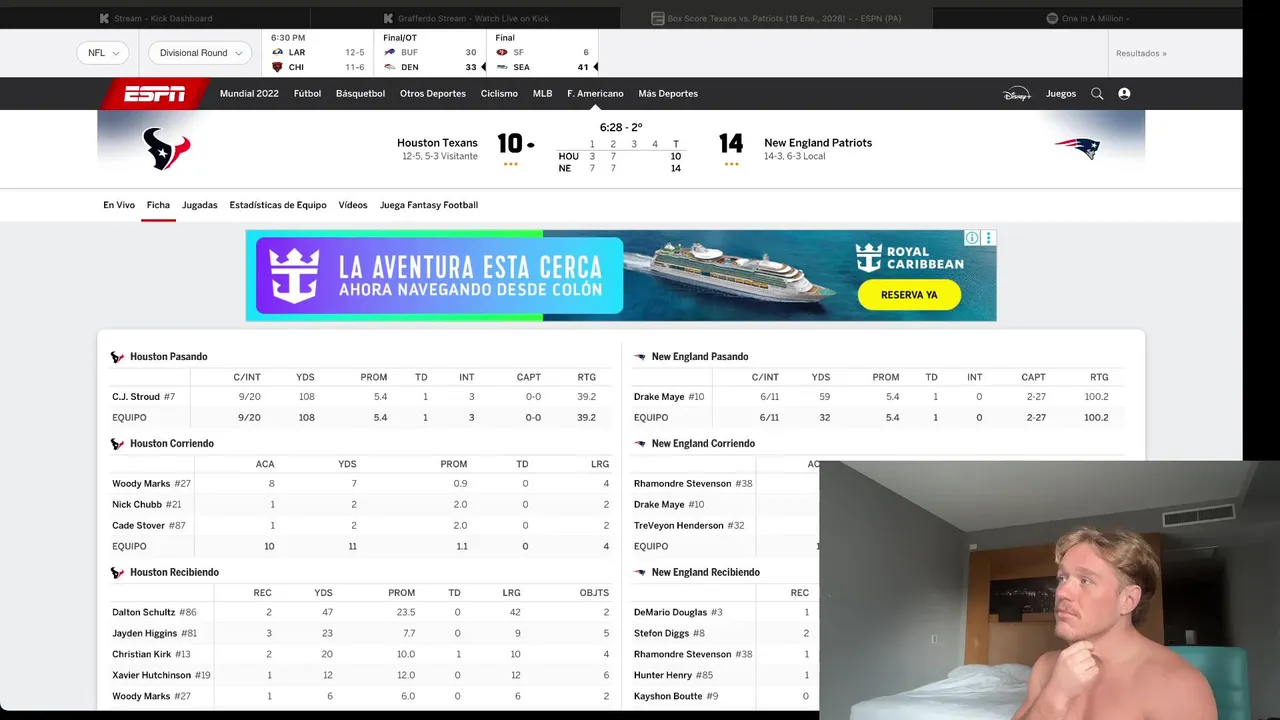Open Jayden Higgins player link
This screenshot has width=1280, height=720.
144,634
